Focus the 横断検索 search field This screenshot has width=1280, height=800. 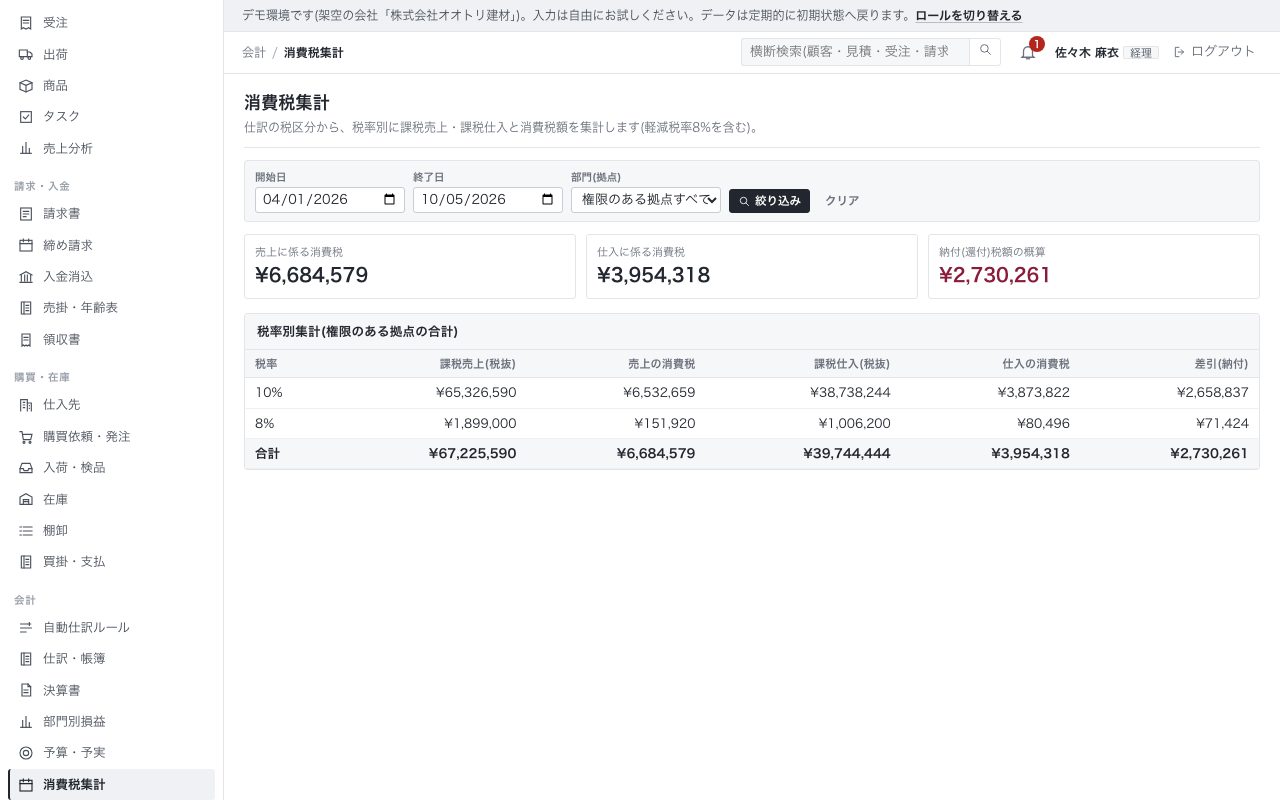click(x=855, y=52)
